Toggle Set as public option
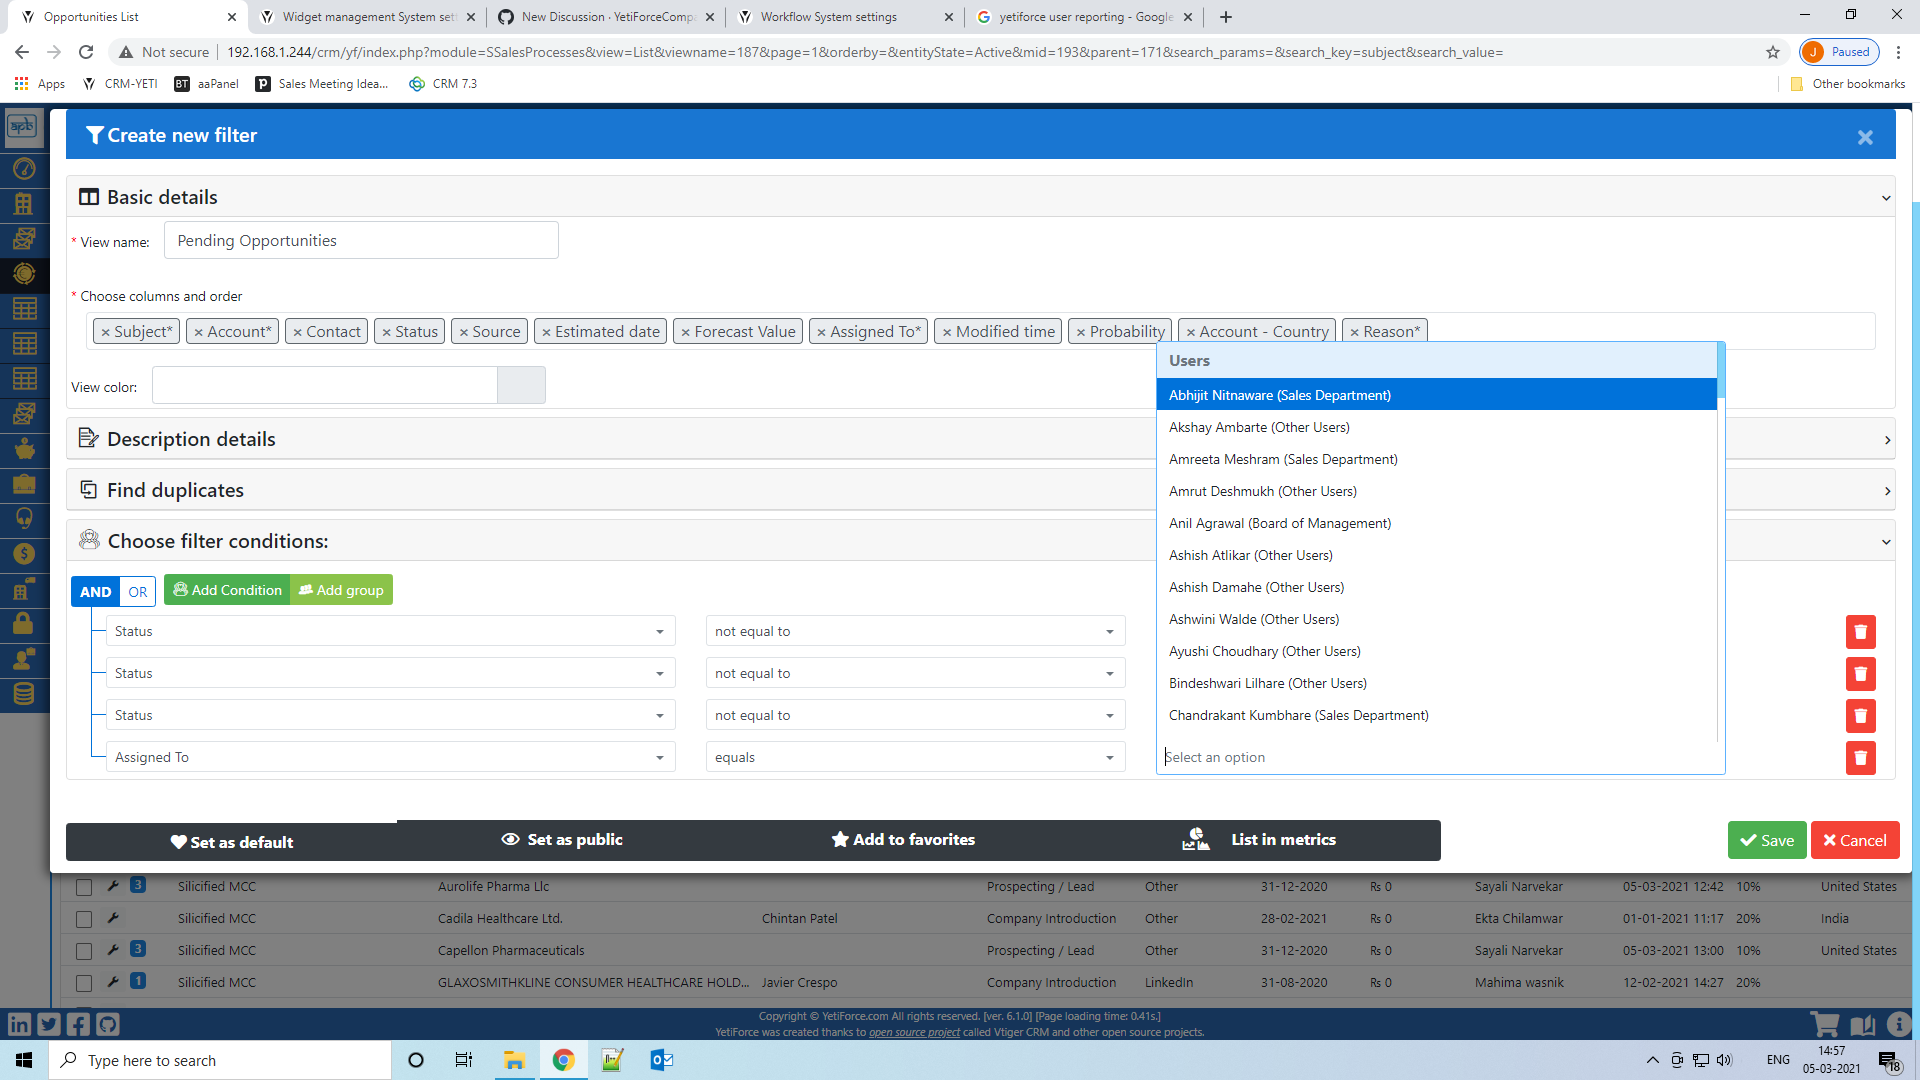The width and height of the screenshot is (1920, 1080). coord(562,840)
